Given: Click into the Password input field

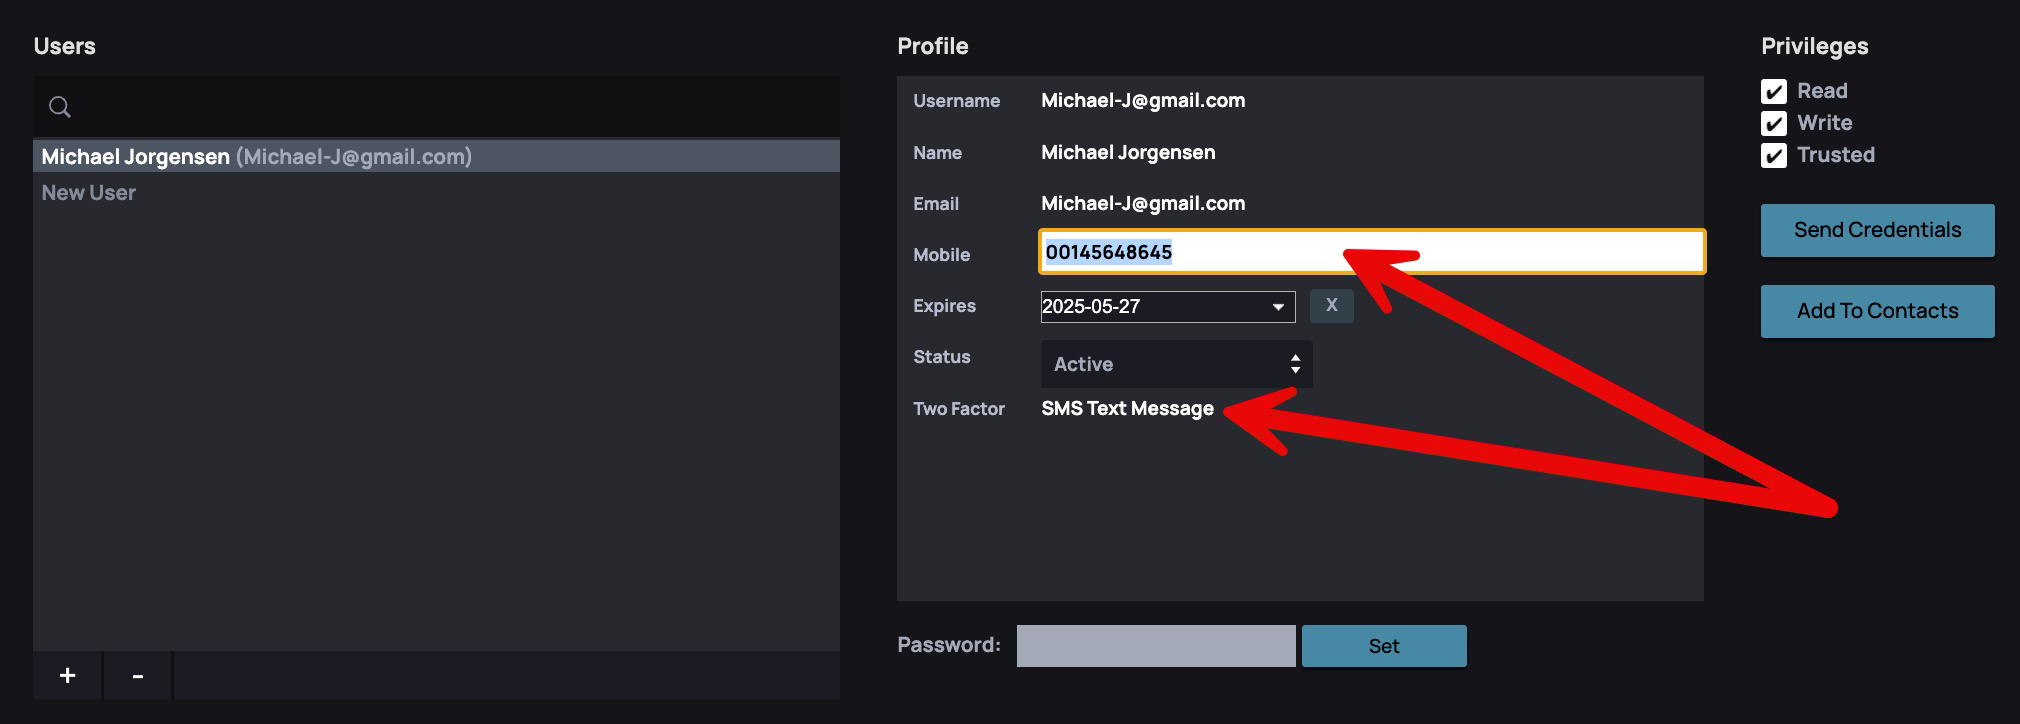Looking at the screenshot, I should pyautogui.click(x=1155, y=646).
